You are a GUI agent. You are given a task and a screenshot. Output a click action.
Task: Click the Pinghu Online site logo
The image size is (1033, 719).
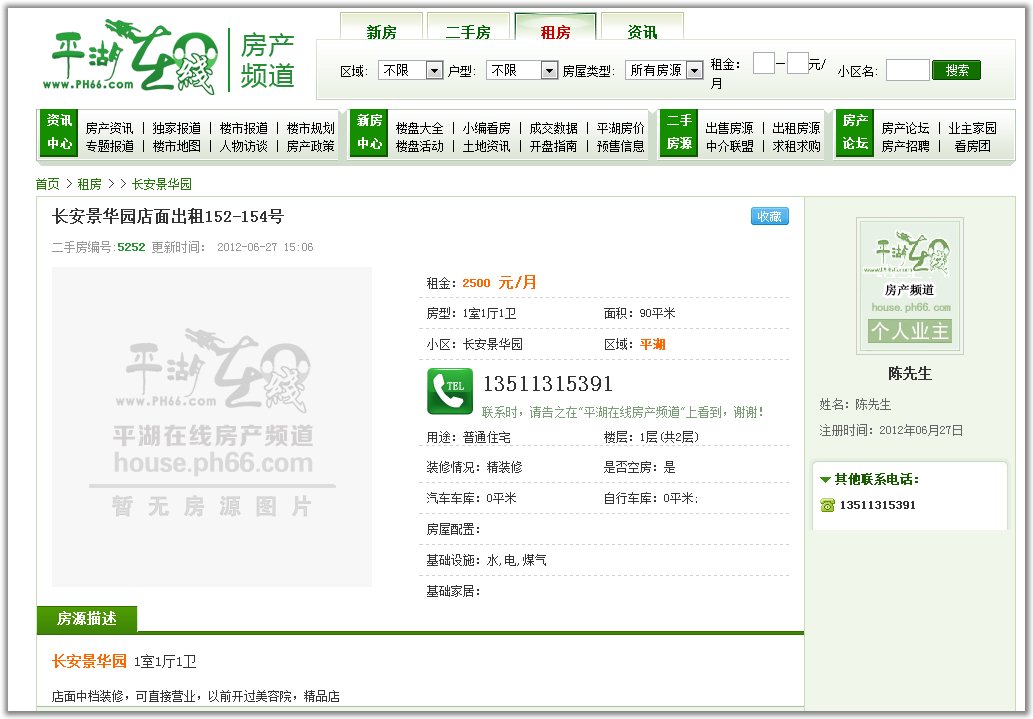(x=134, y=57)
